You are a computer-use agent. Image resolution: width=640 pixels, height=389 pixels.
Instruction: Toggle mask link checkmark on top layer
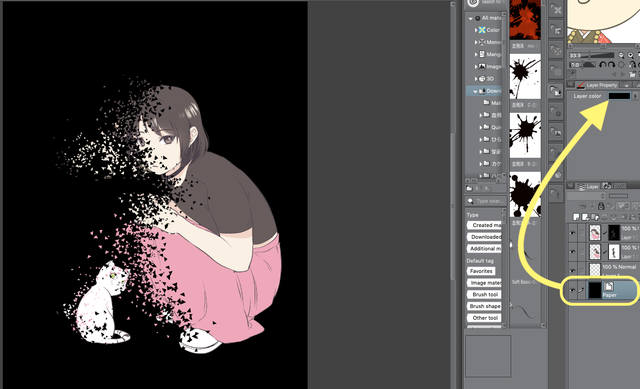click(x=605, y=233)
